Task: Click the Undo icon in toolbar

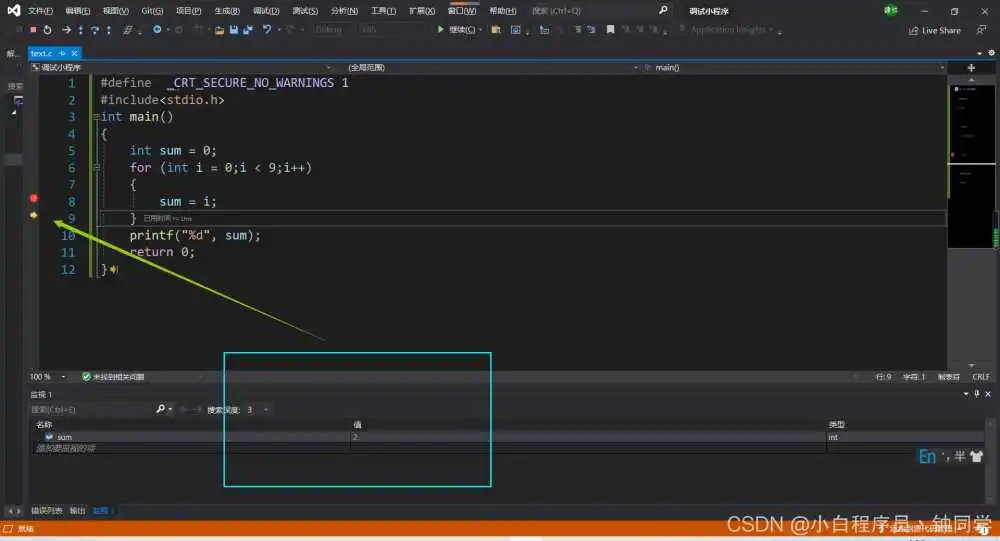Action: pos(267,30)
